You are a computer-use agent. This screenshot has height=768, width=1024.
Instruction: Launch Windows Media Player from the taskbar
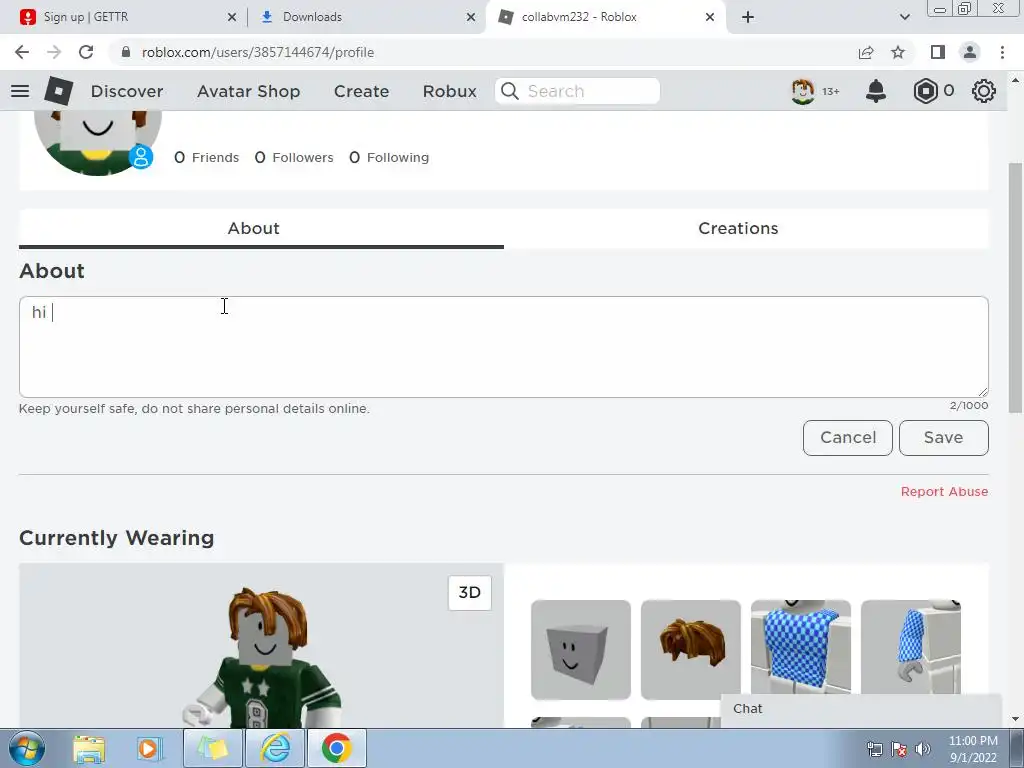[149, 748]
